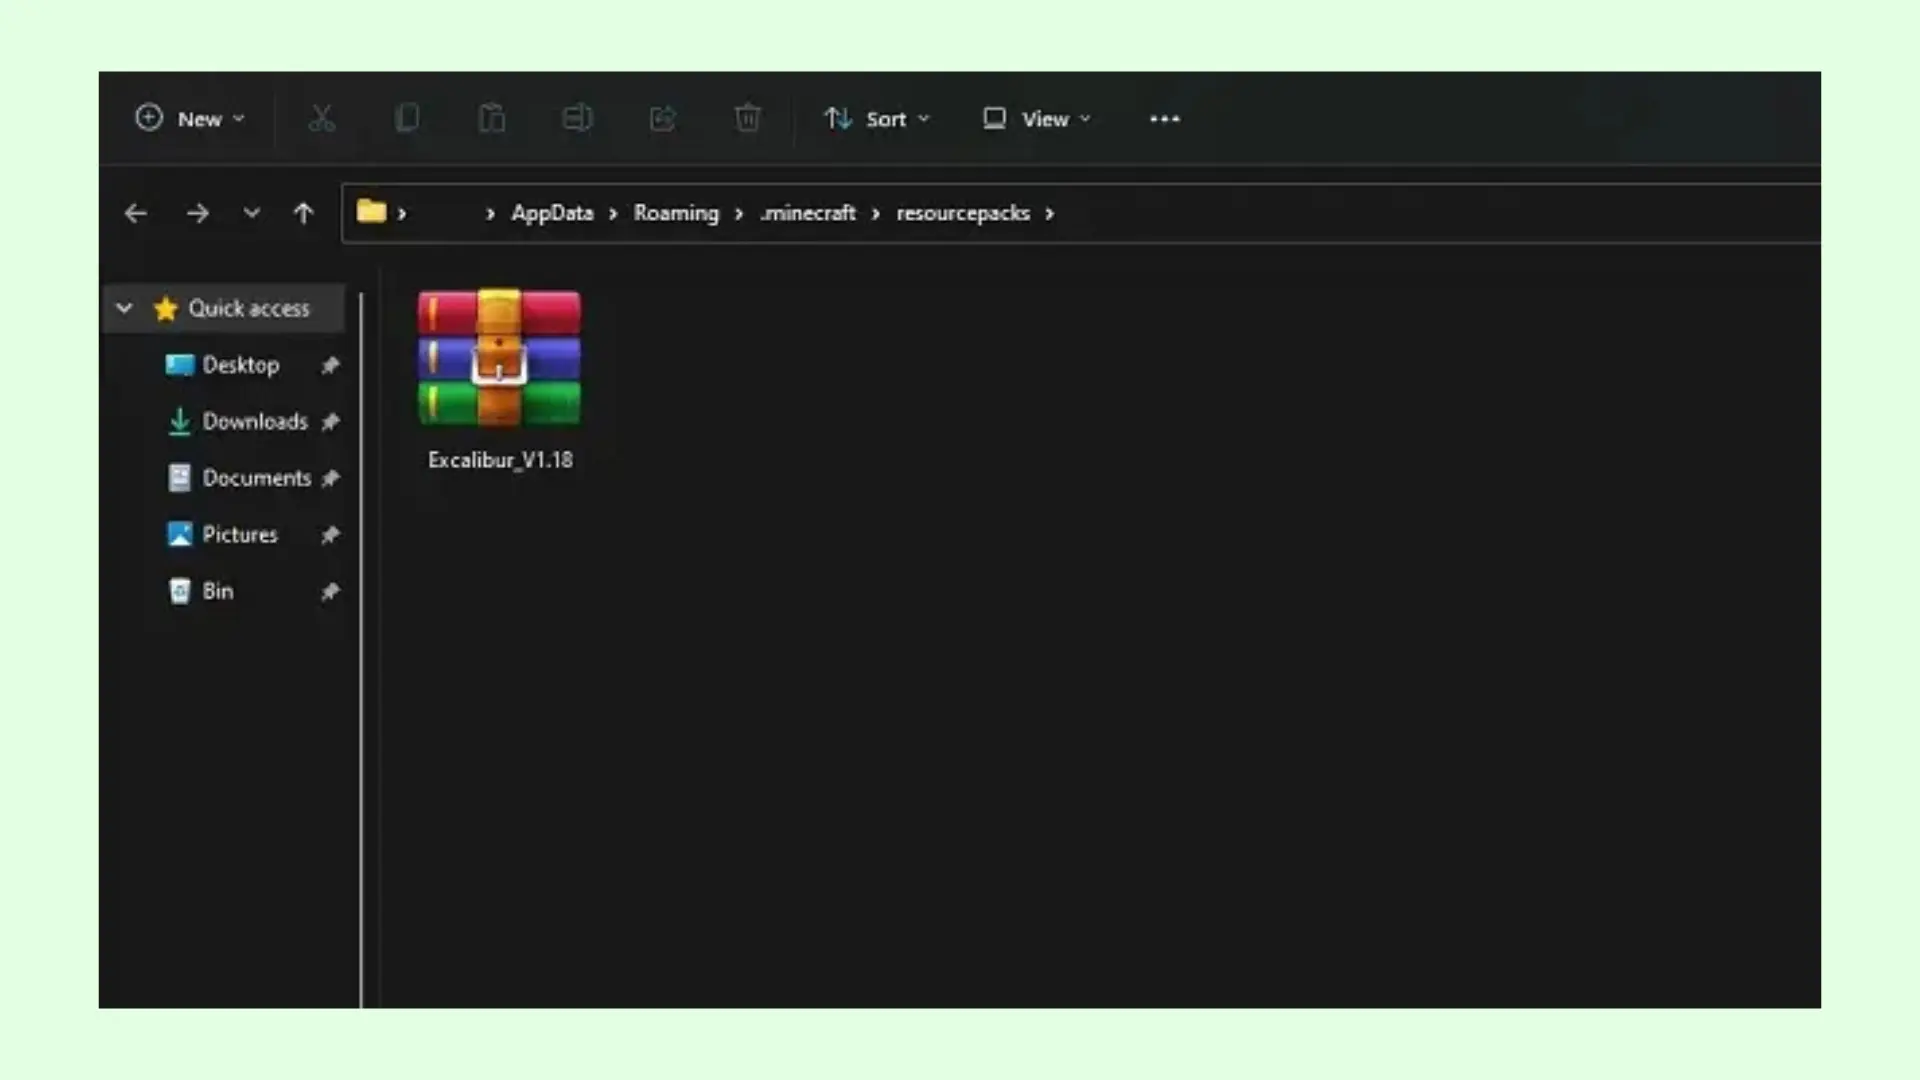Unpin Desktop from Quick access
The width and height of the screenshot is (1920, 1080).
[331, 365]
